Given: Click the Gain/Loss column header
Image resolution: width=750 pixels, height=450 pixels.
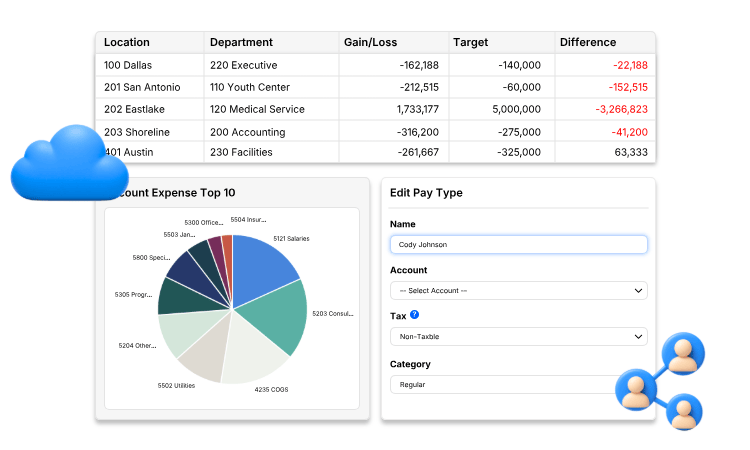Looking at the screenshot, I should click(x=371, y=43).
